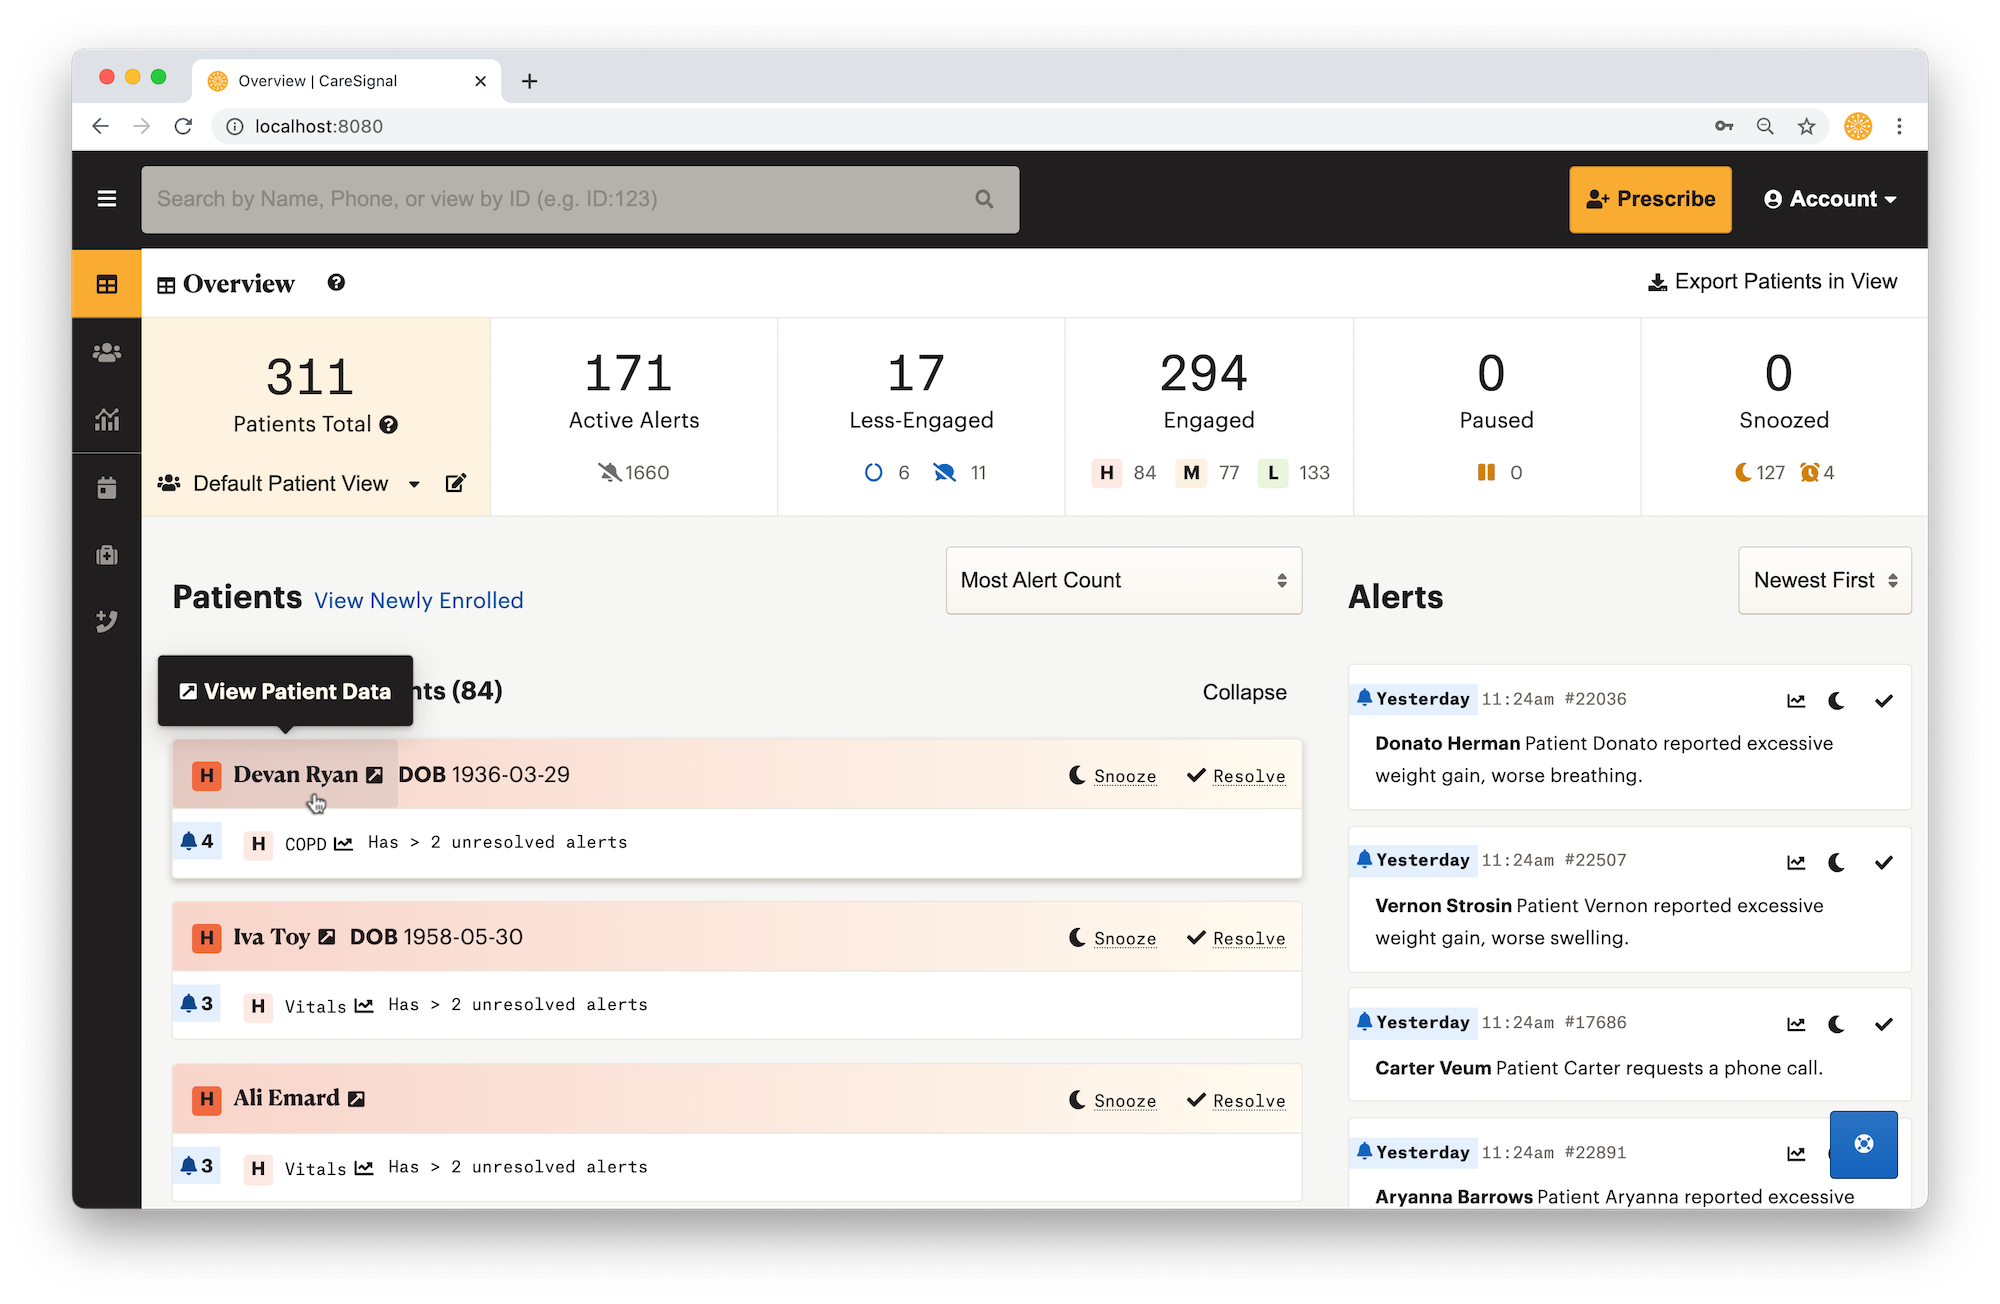
Task: Click the Devan Ryan patient name
Action: point(295,775)
